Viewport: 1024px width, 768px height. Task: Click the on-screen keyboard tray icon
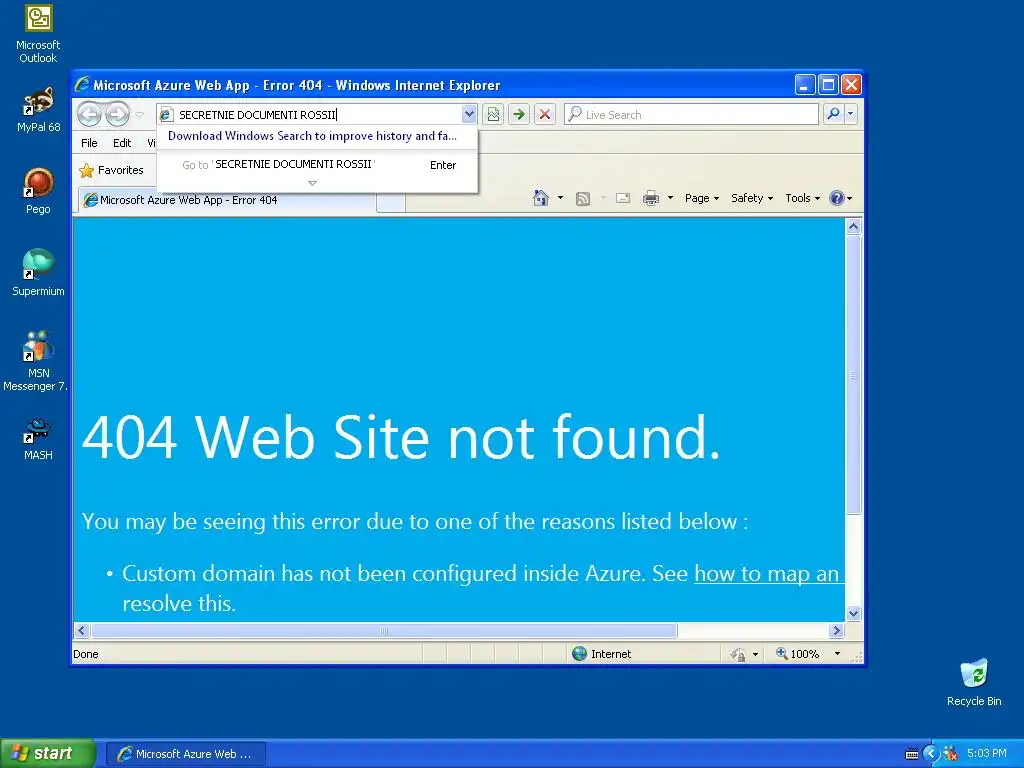(x=912, y=754)
